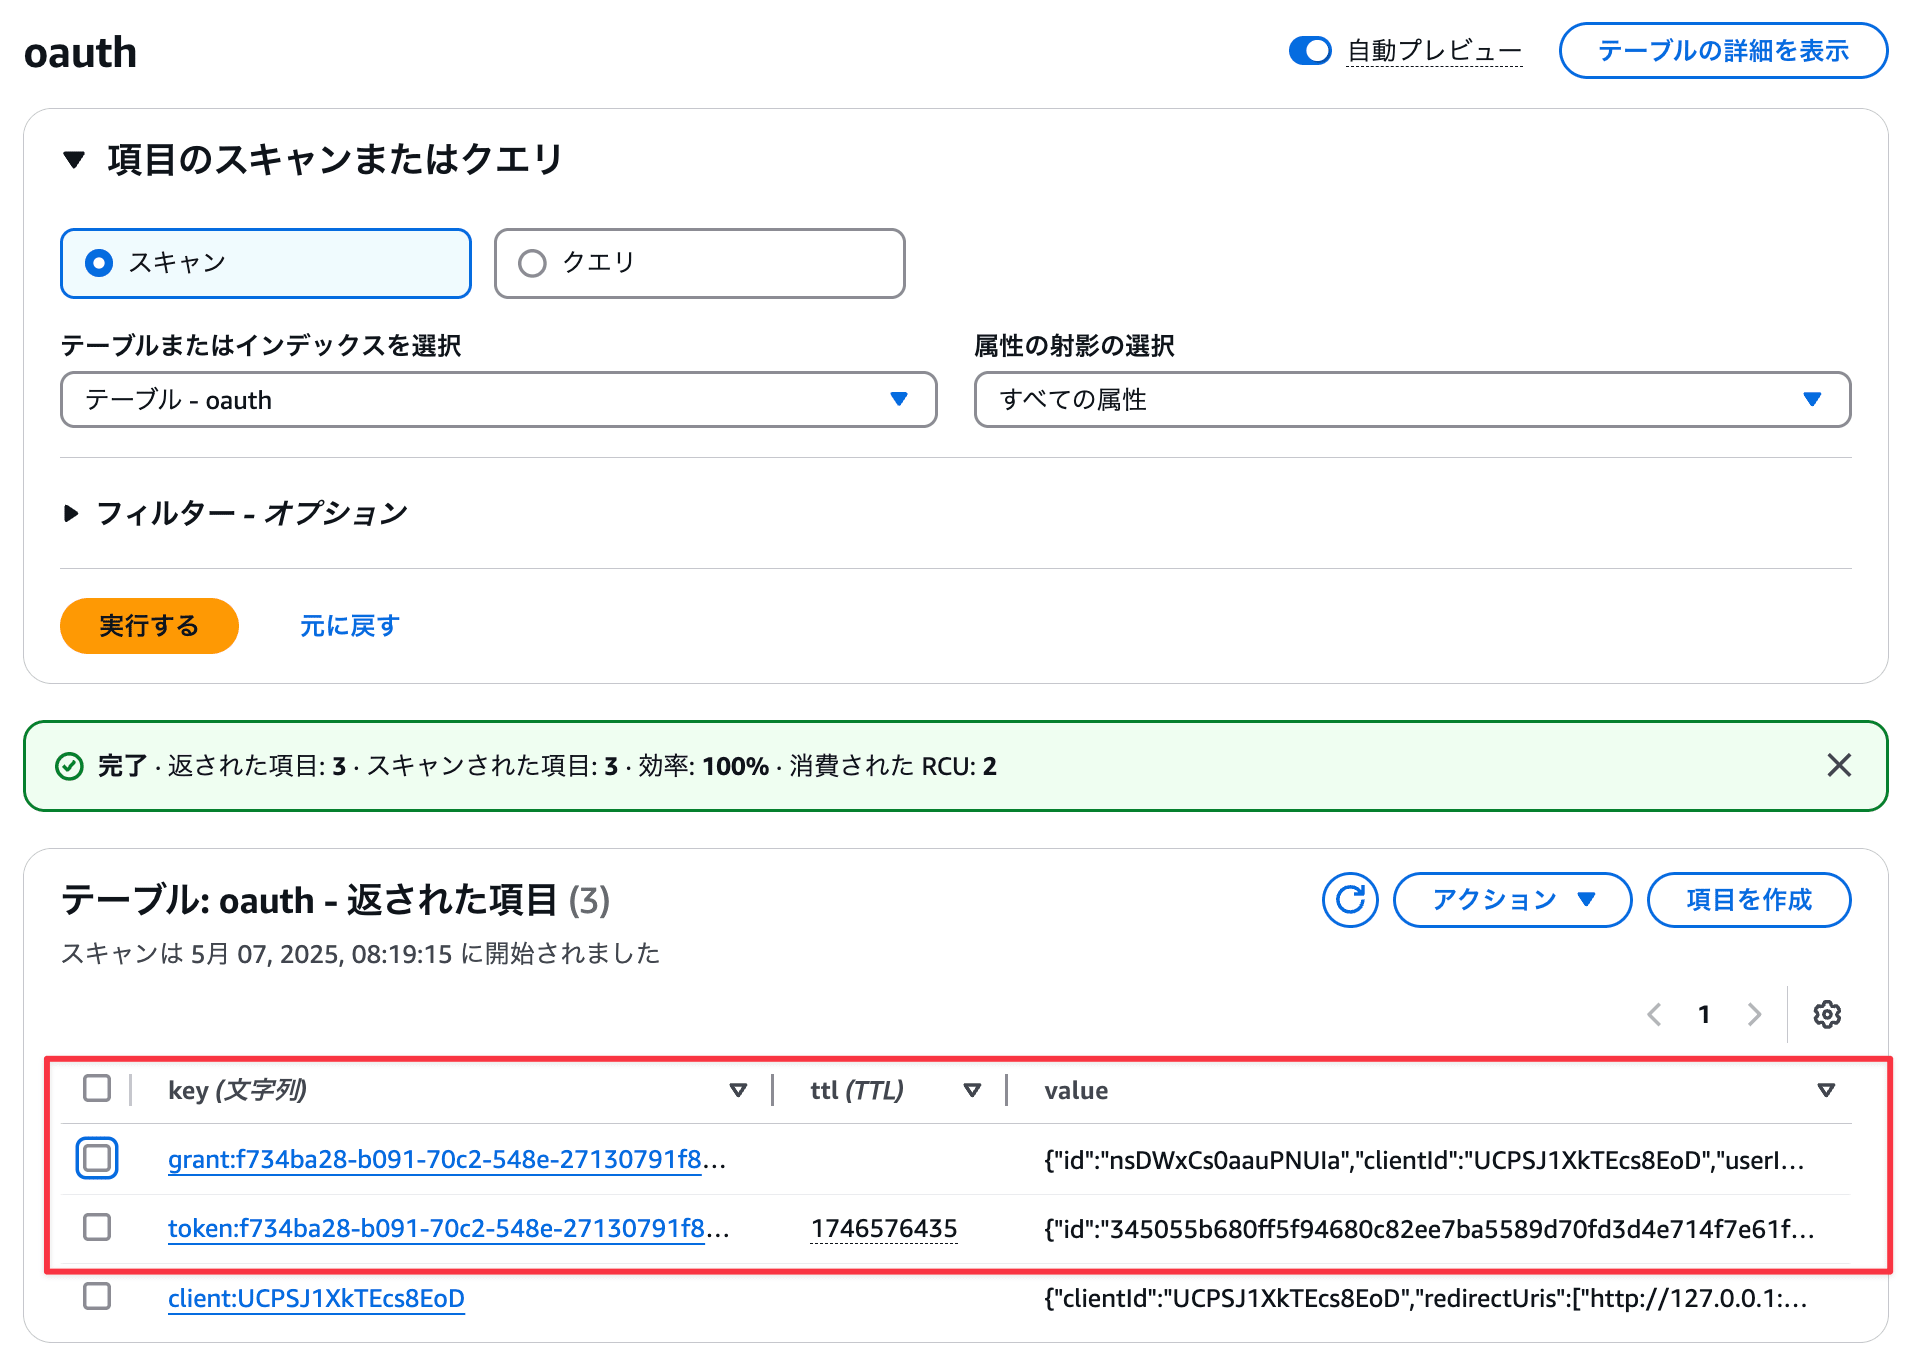Check the grant:f734ba28 row checkbox

pyautogui.click(x=97, y=1158)
